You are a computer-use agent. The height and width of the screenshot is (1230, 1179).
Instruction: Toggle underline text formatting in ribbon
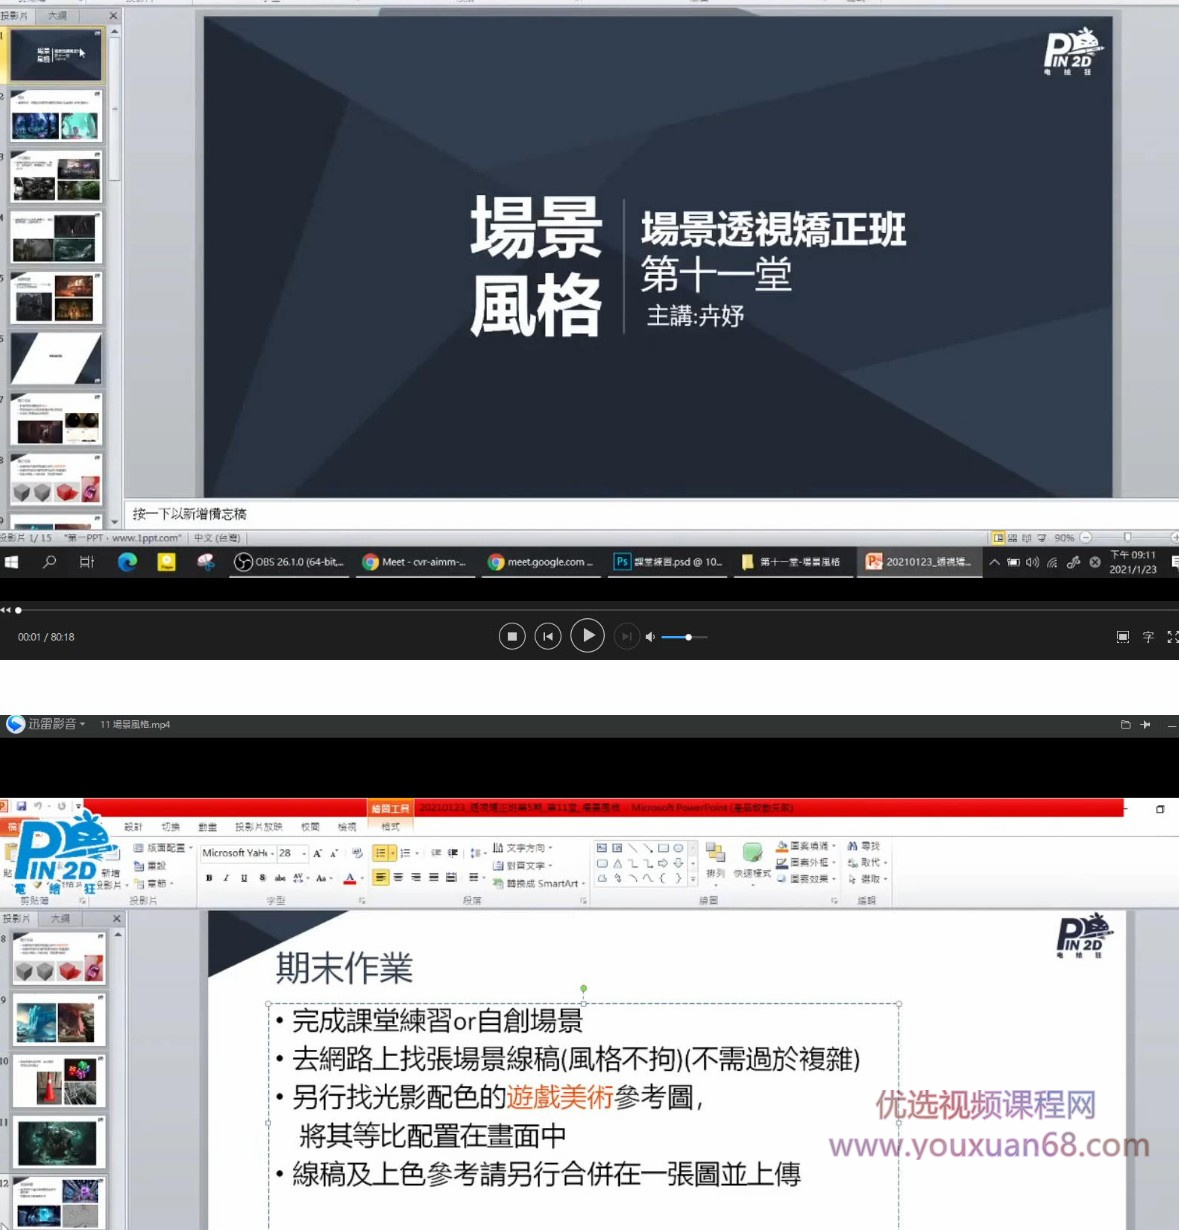[x=244, y=878]
